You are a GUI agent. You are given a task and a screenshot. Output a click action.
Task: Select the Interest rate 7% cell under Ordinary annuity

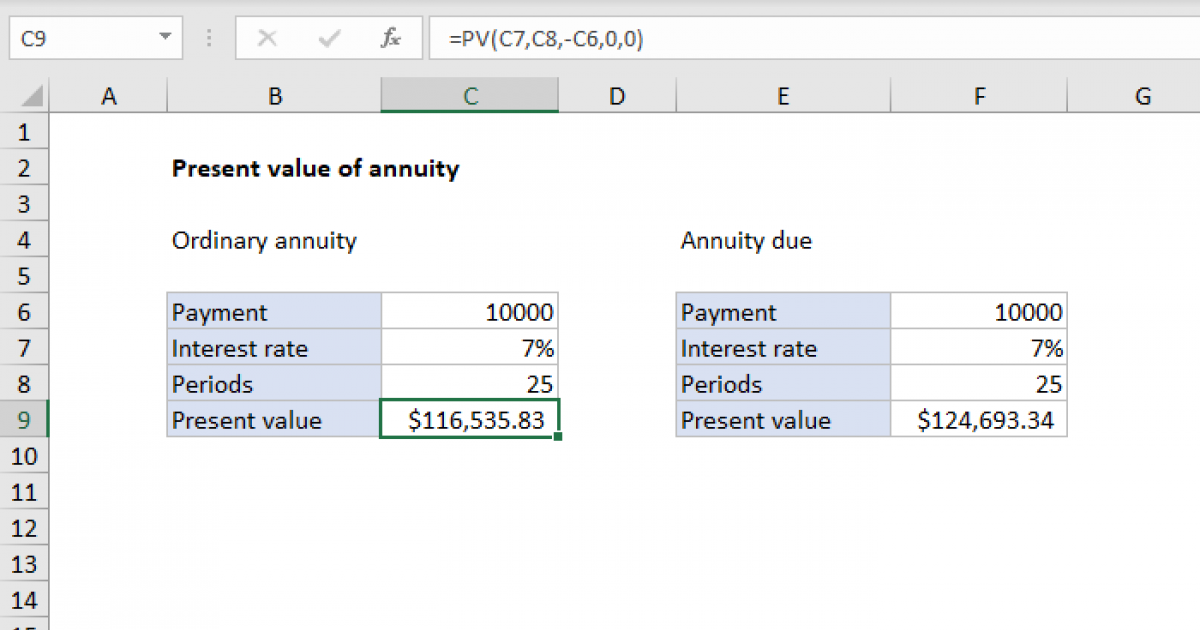click(x=469, y=348)
